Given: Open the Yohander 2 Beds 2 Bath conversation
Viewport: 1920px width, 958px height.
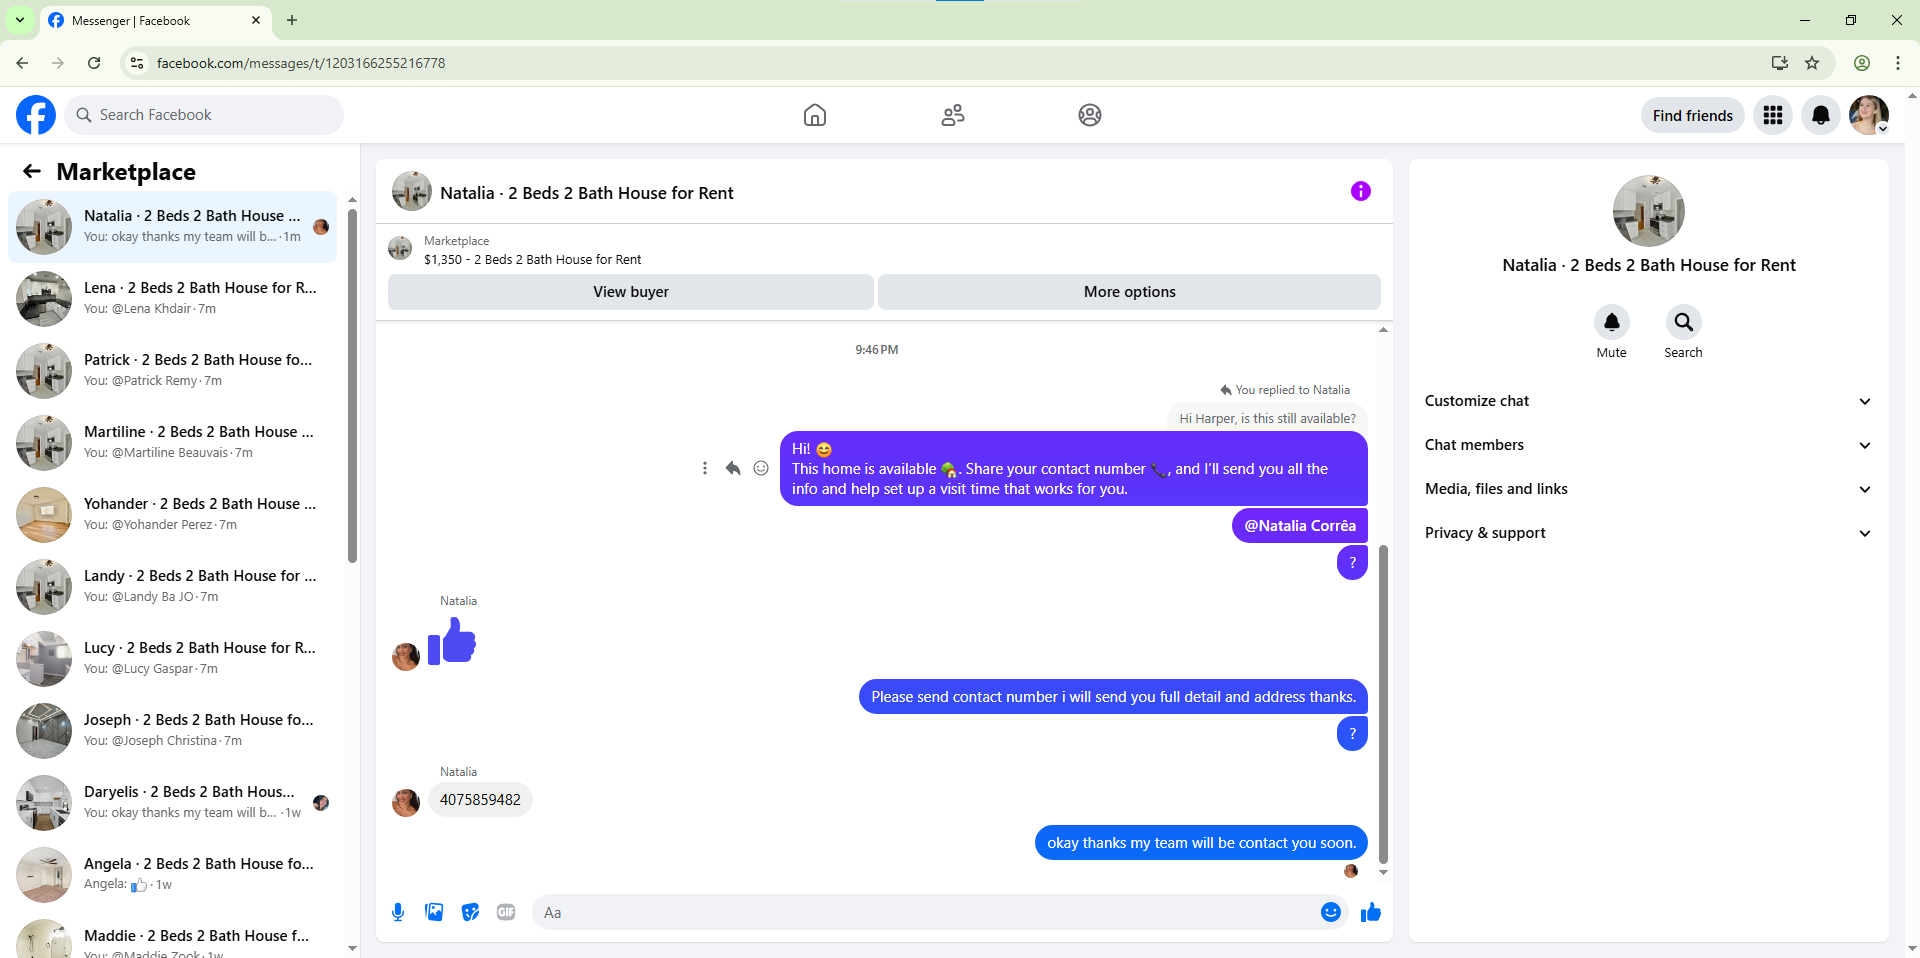Looking at the screenshot, I should [172, 514].
